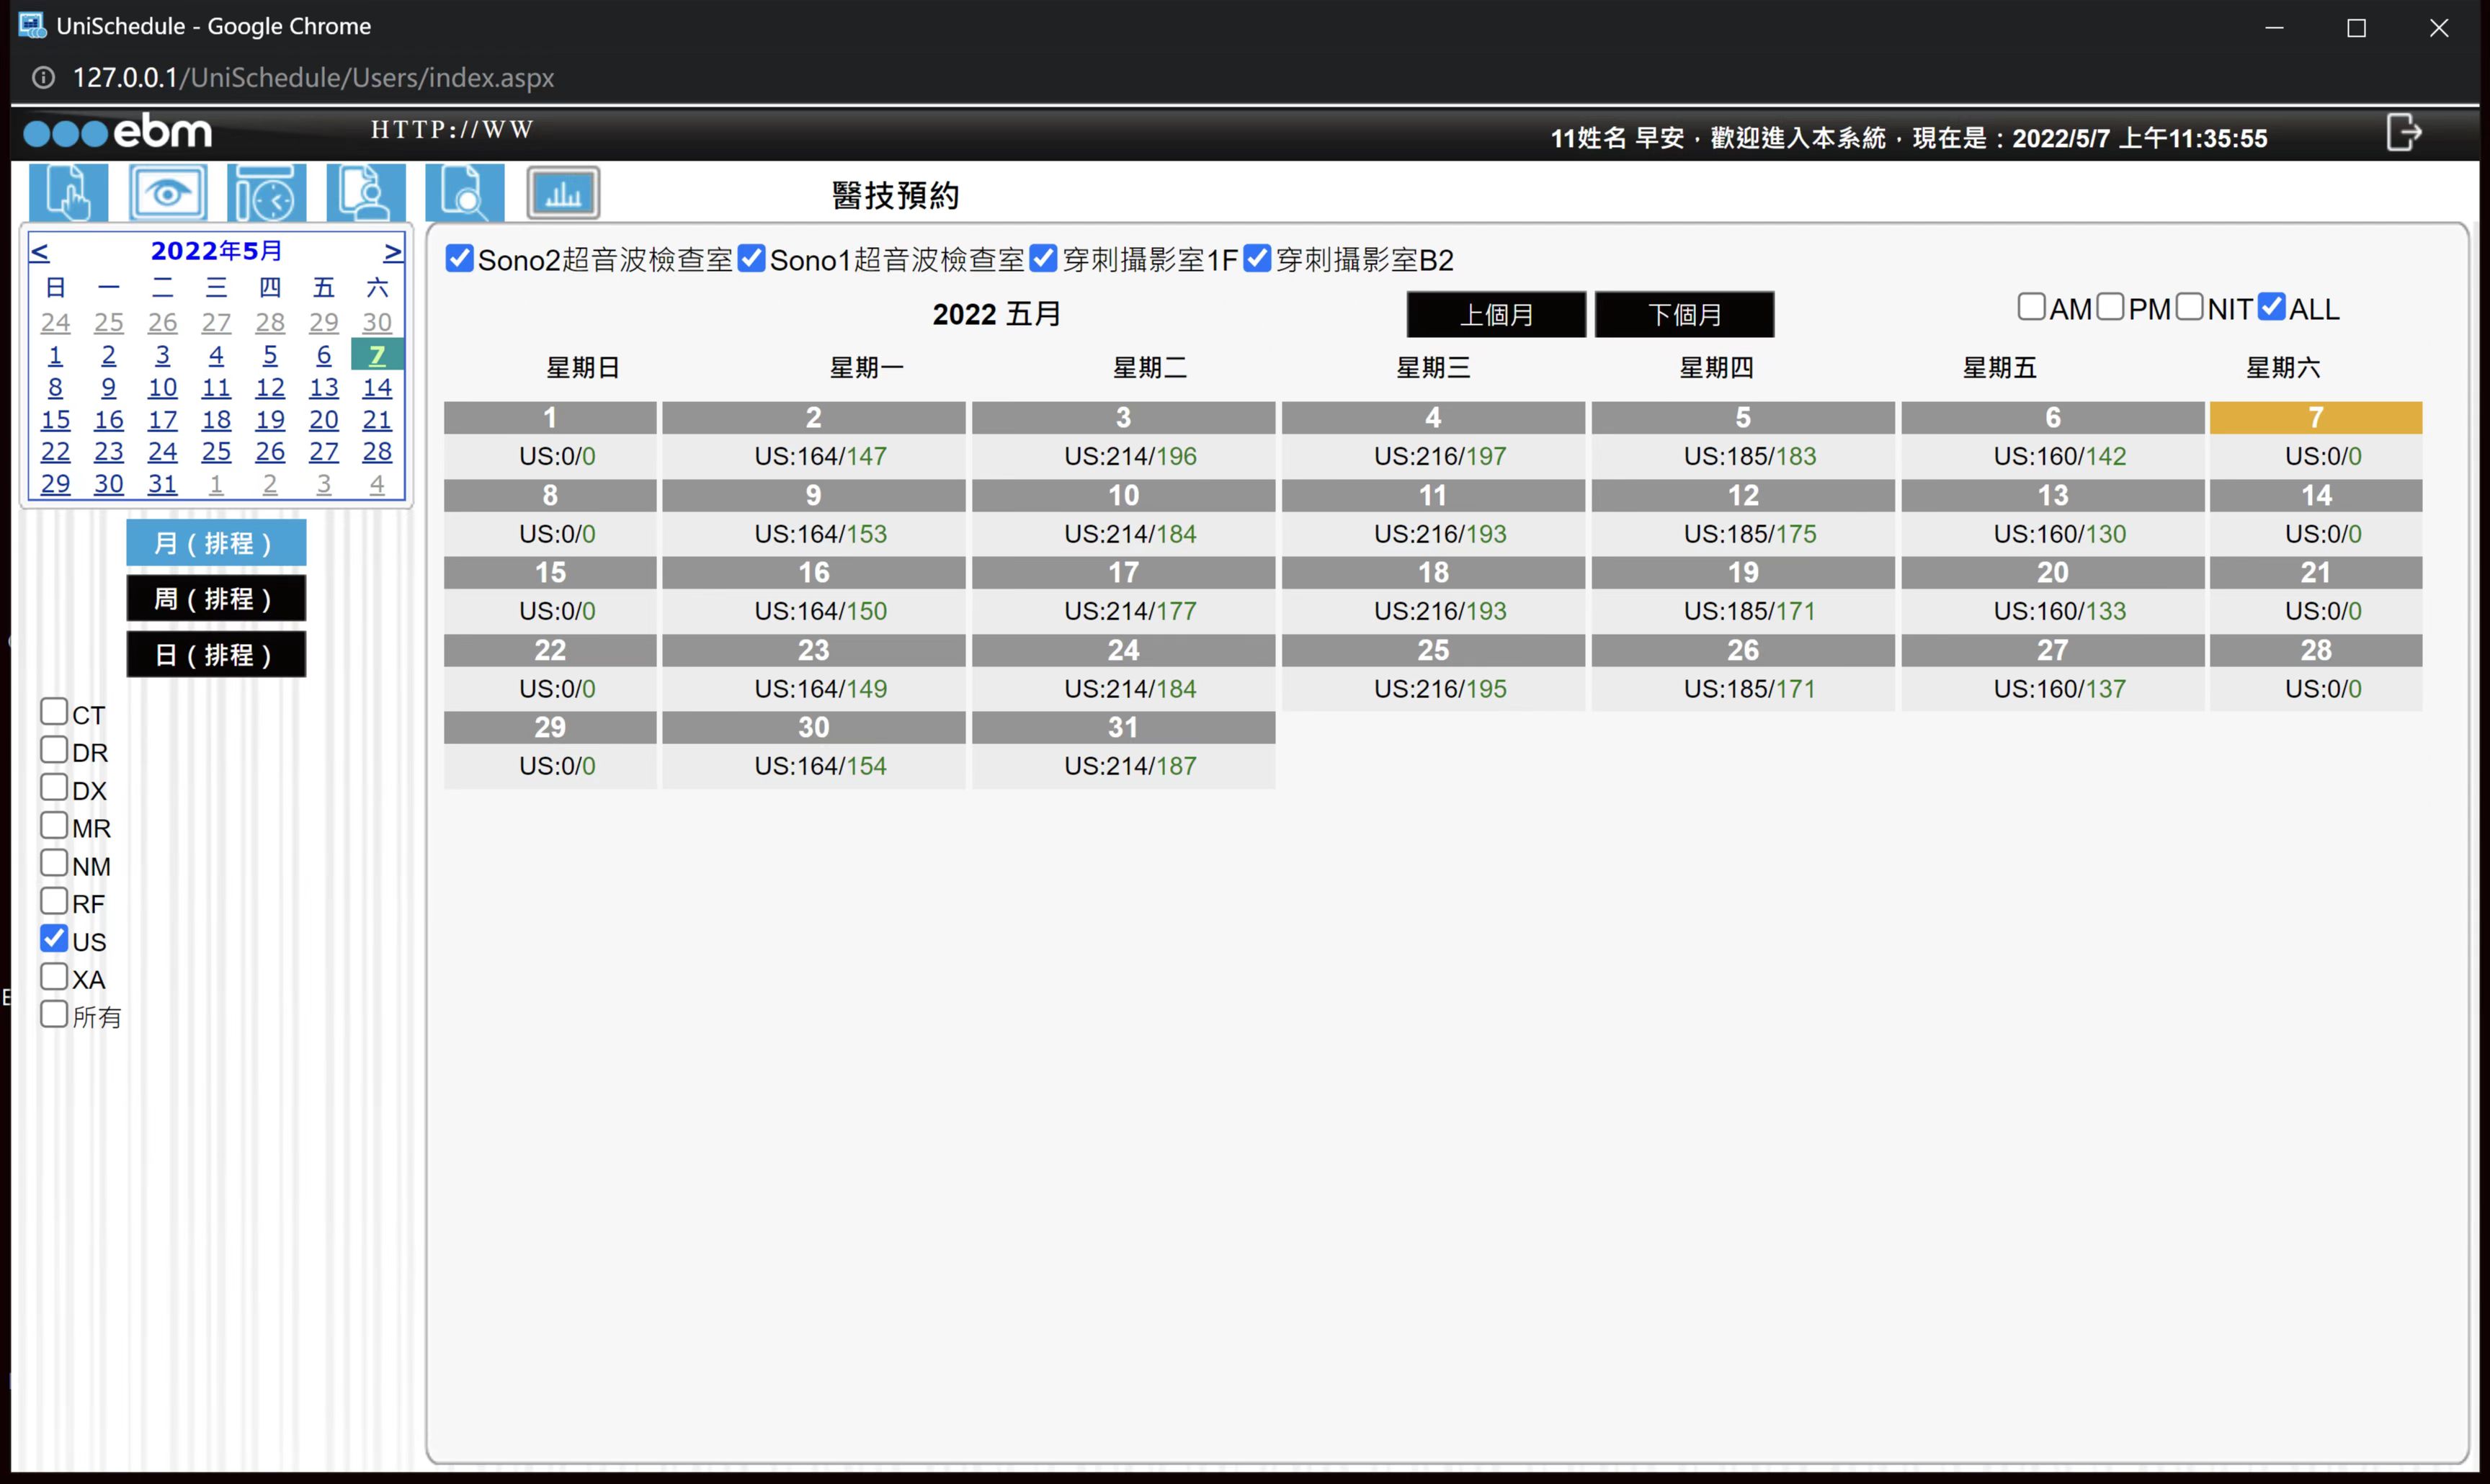Click the browser address bar URL
The height and width of the screenshot is (1484, 2490).
coord(313,77)
